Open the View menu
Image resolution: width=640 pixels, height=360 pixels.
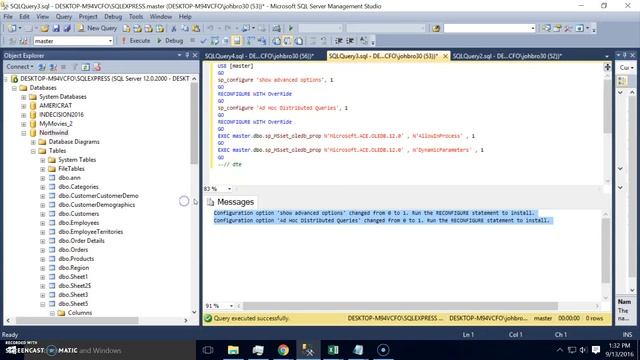[42, 17]
